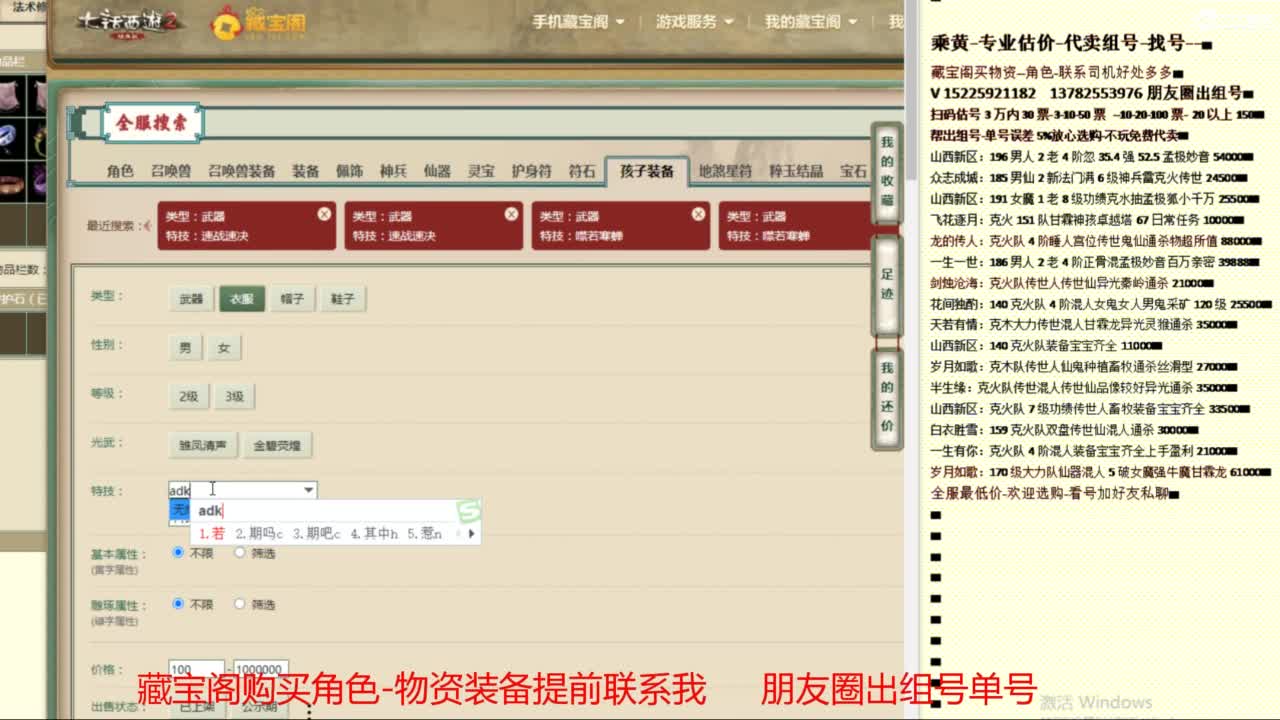Go to the 神兵 tab
1280x720 pixels.
pos(394,171)
